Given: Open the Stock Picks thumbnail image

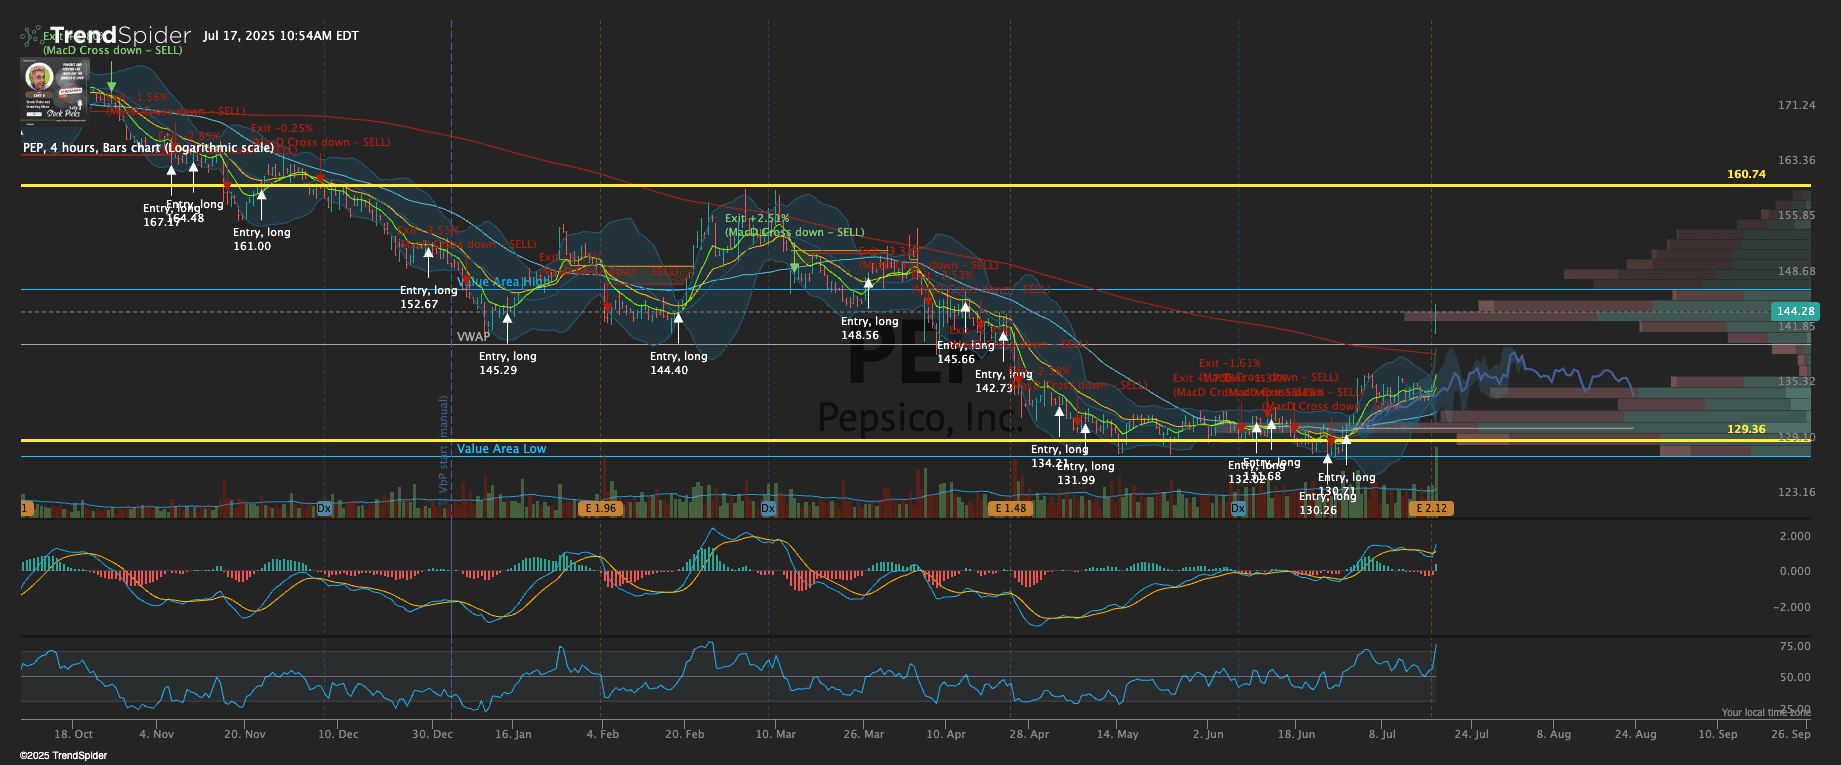Looking at the screenshot, I should pyautogui.click(x=55, y=89).
